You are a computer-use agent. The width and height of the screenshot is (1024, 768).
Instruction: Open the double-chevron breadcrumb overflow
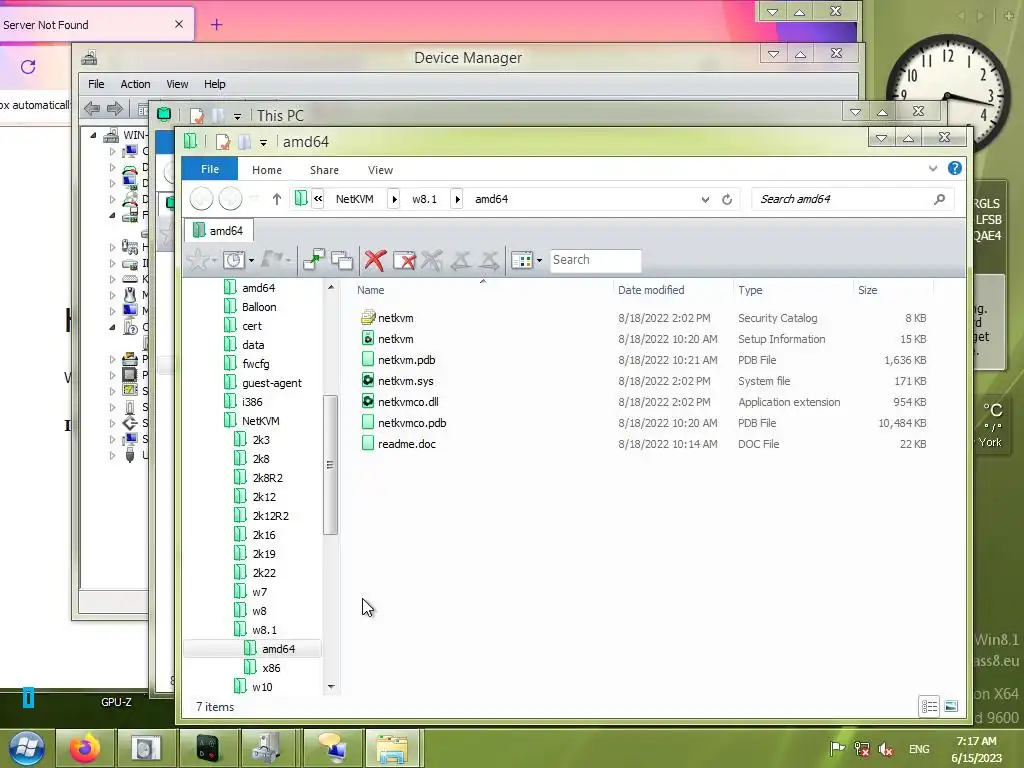[x=318, y=199]
